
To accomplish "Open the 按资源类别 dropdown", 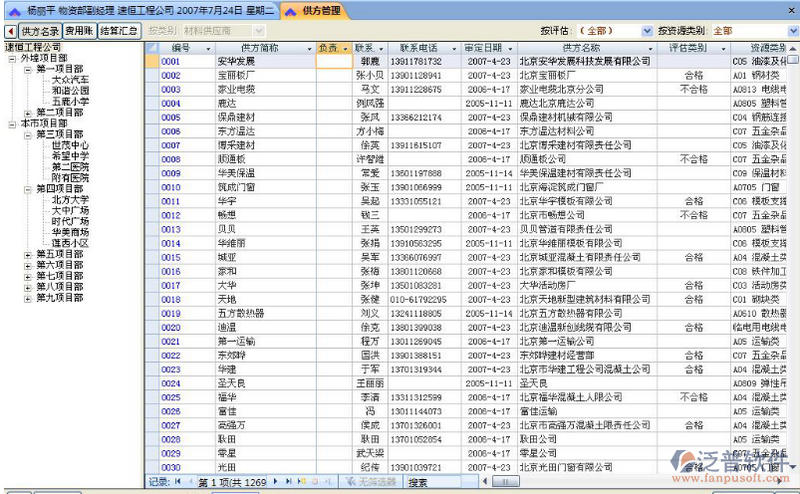I will [792, 31].
